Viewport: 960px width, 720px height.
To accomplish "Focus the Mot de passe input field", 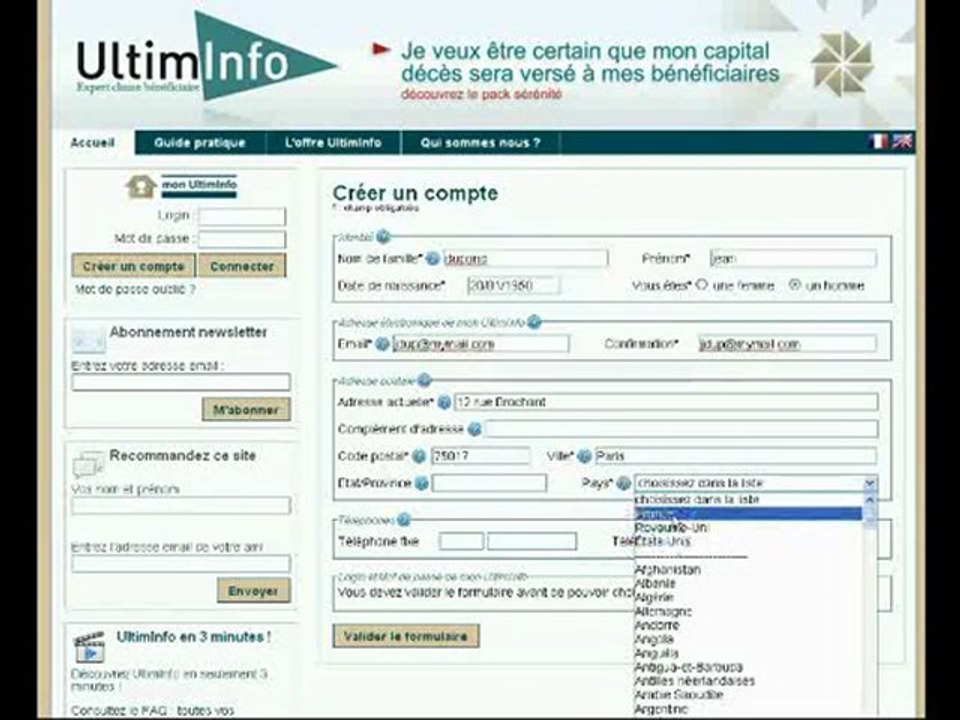I will [x=242, y=239].
